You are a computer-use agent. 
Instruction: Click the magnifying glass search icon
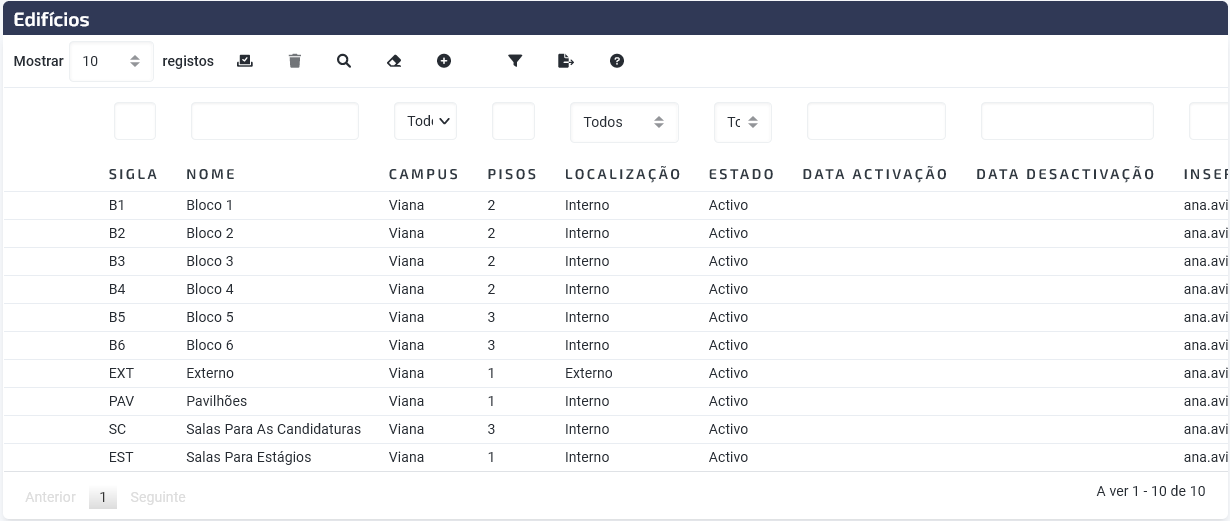[344, 61]
